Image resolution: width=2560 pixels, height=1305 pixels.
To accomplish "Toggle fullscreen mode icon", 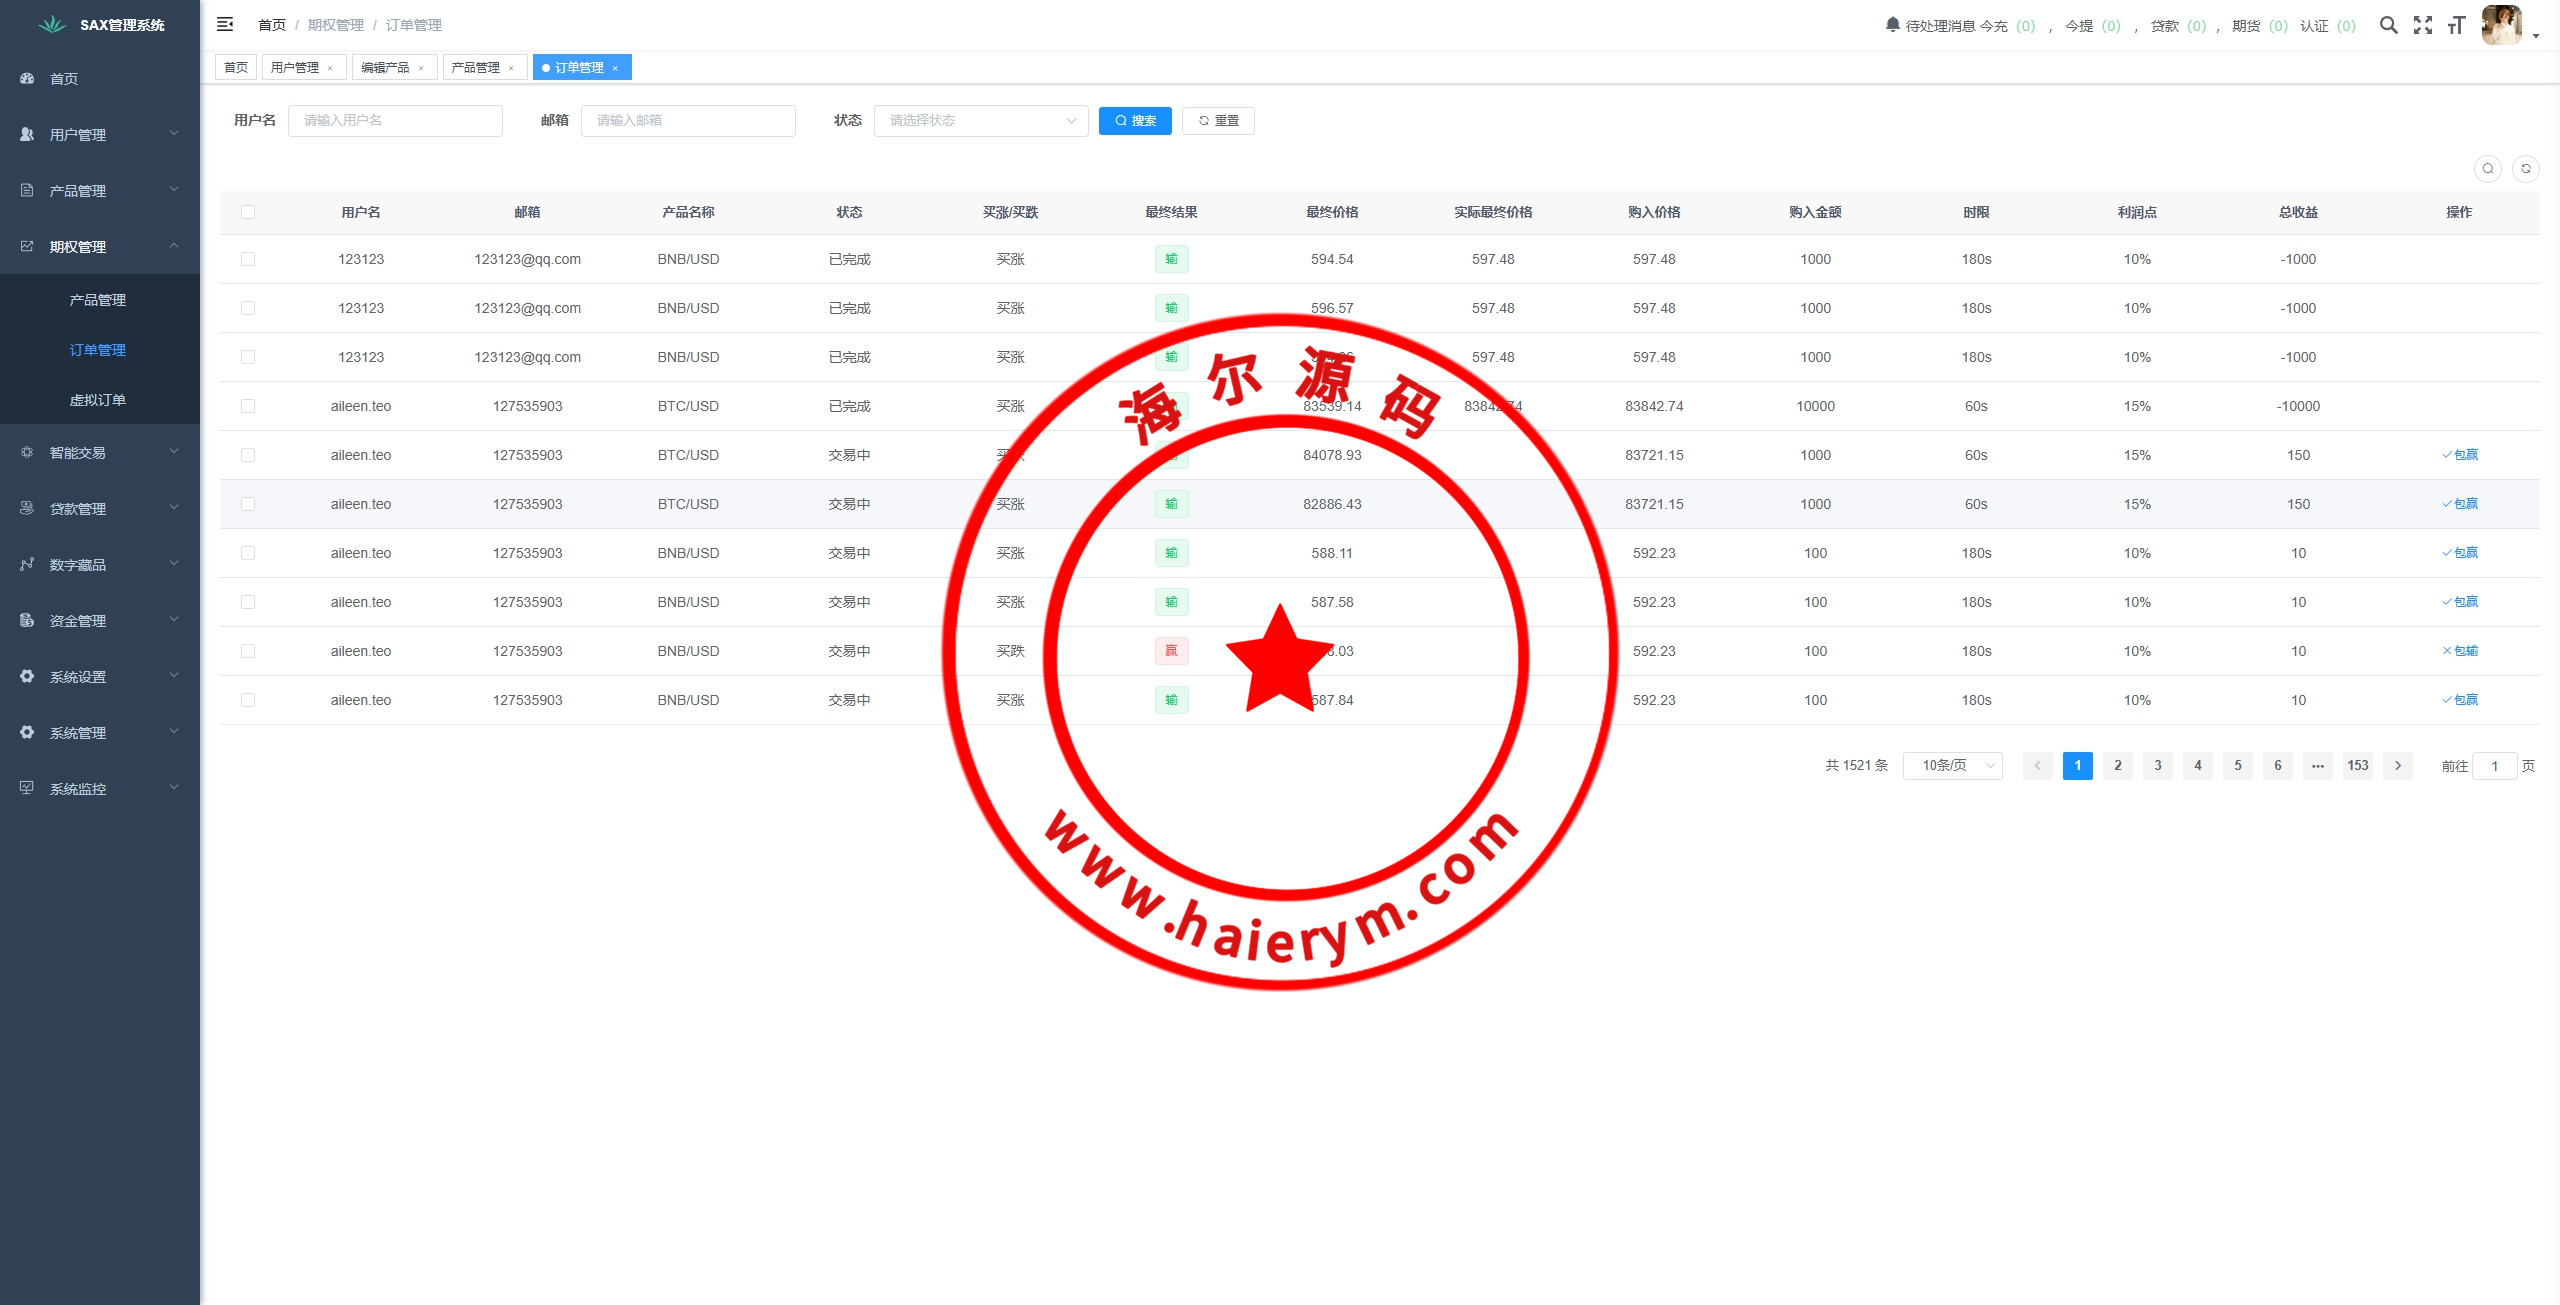I will click(2423, 25).
